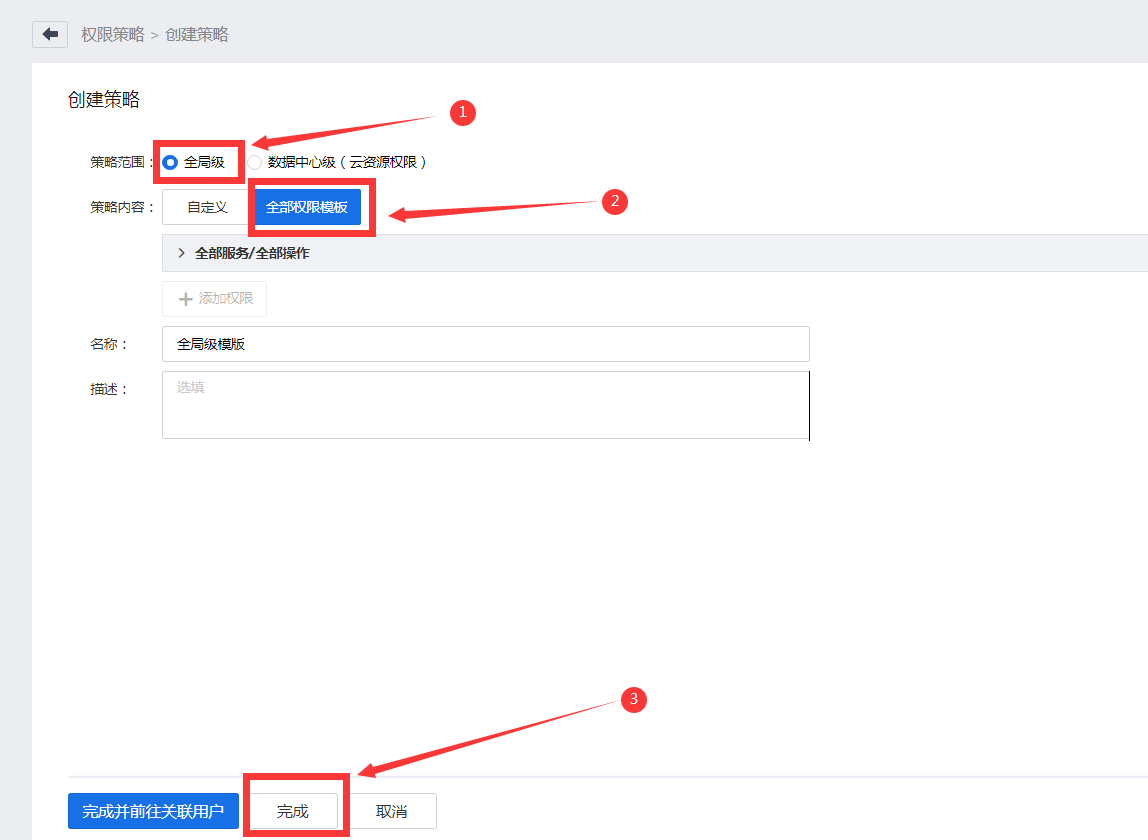Click the 创建策略 page heading

pos(104,100)
